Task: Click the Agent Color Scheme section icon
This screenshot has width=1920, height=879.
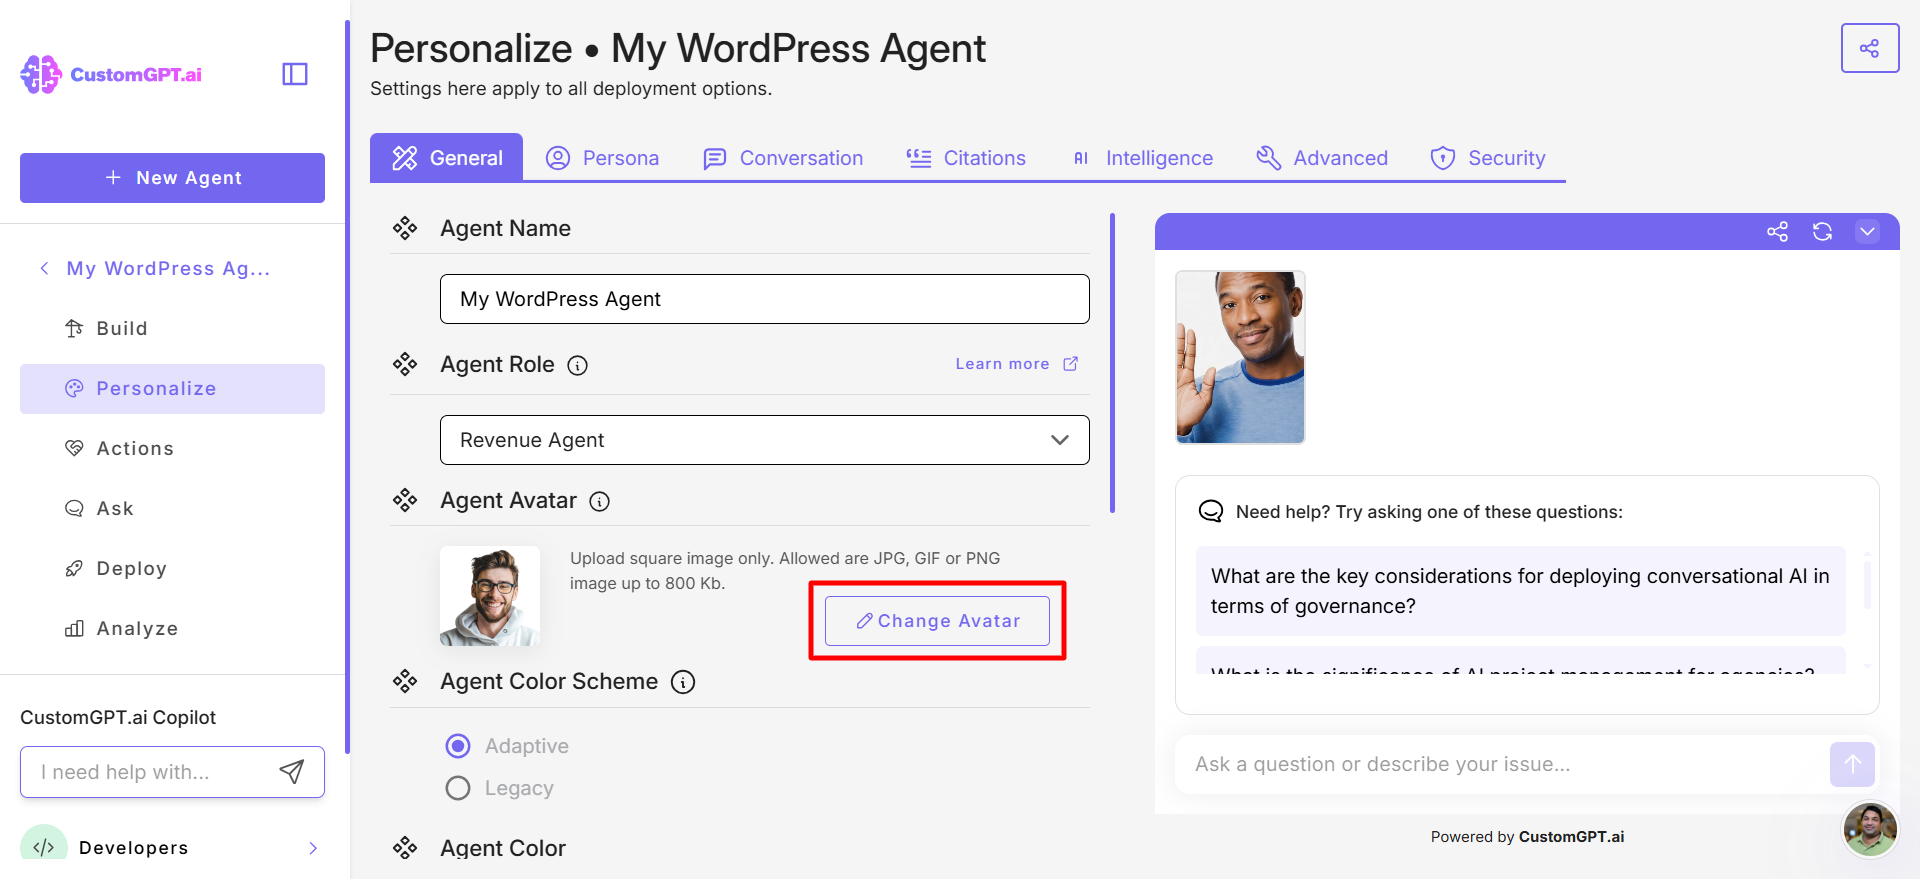Action: pos(405,682)
